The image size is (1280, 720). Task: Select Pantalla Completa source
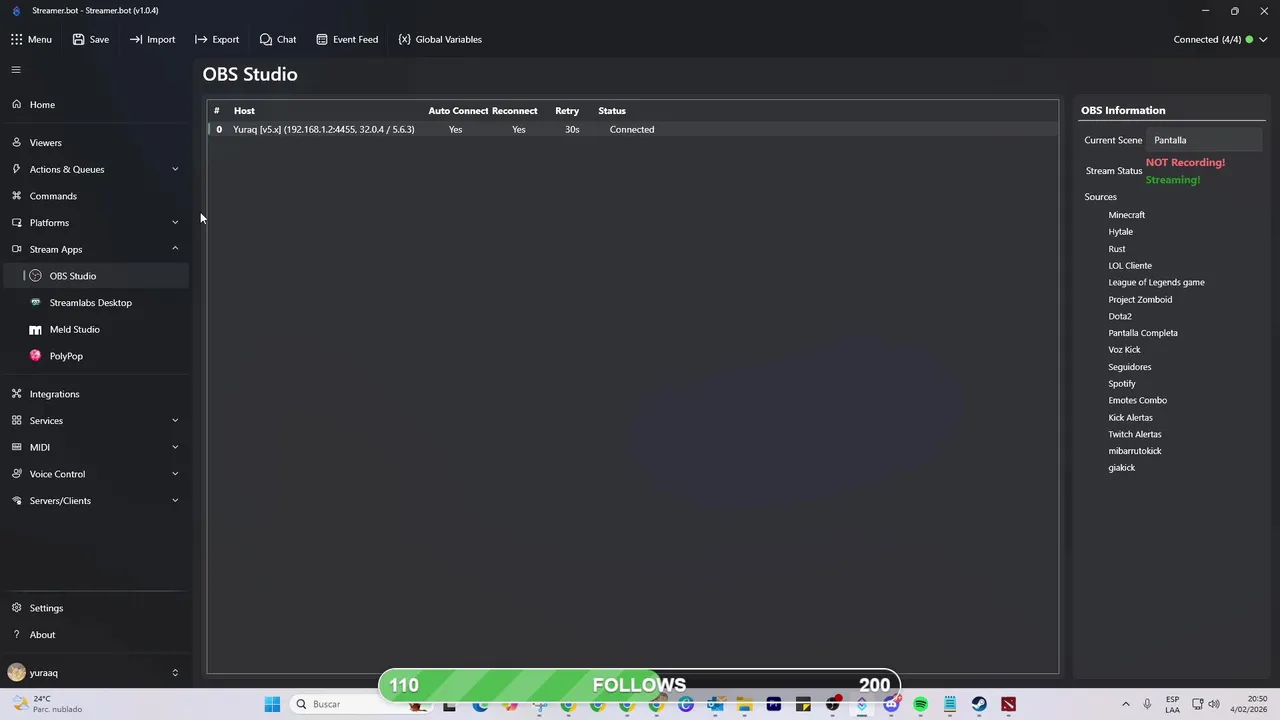(1143, 333)
